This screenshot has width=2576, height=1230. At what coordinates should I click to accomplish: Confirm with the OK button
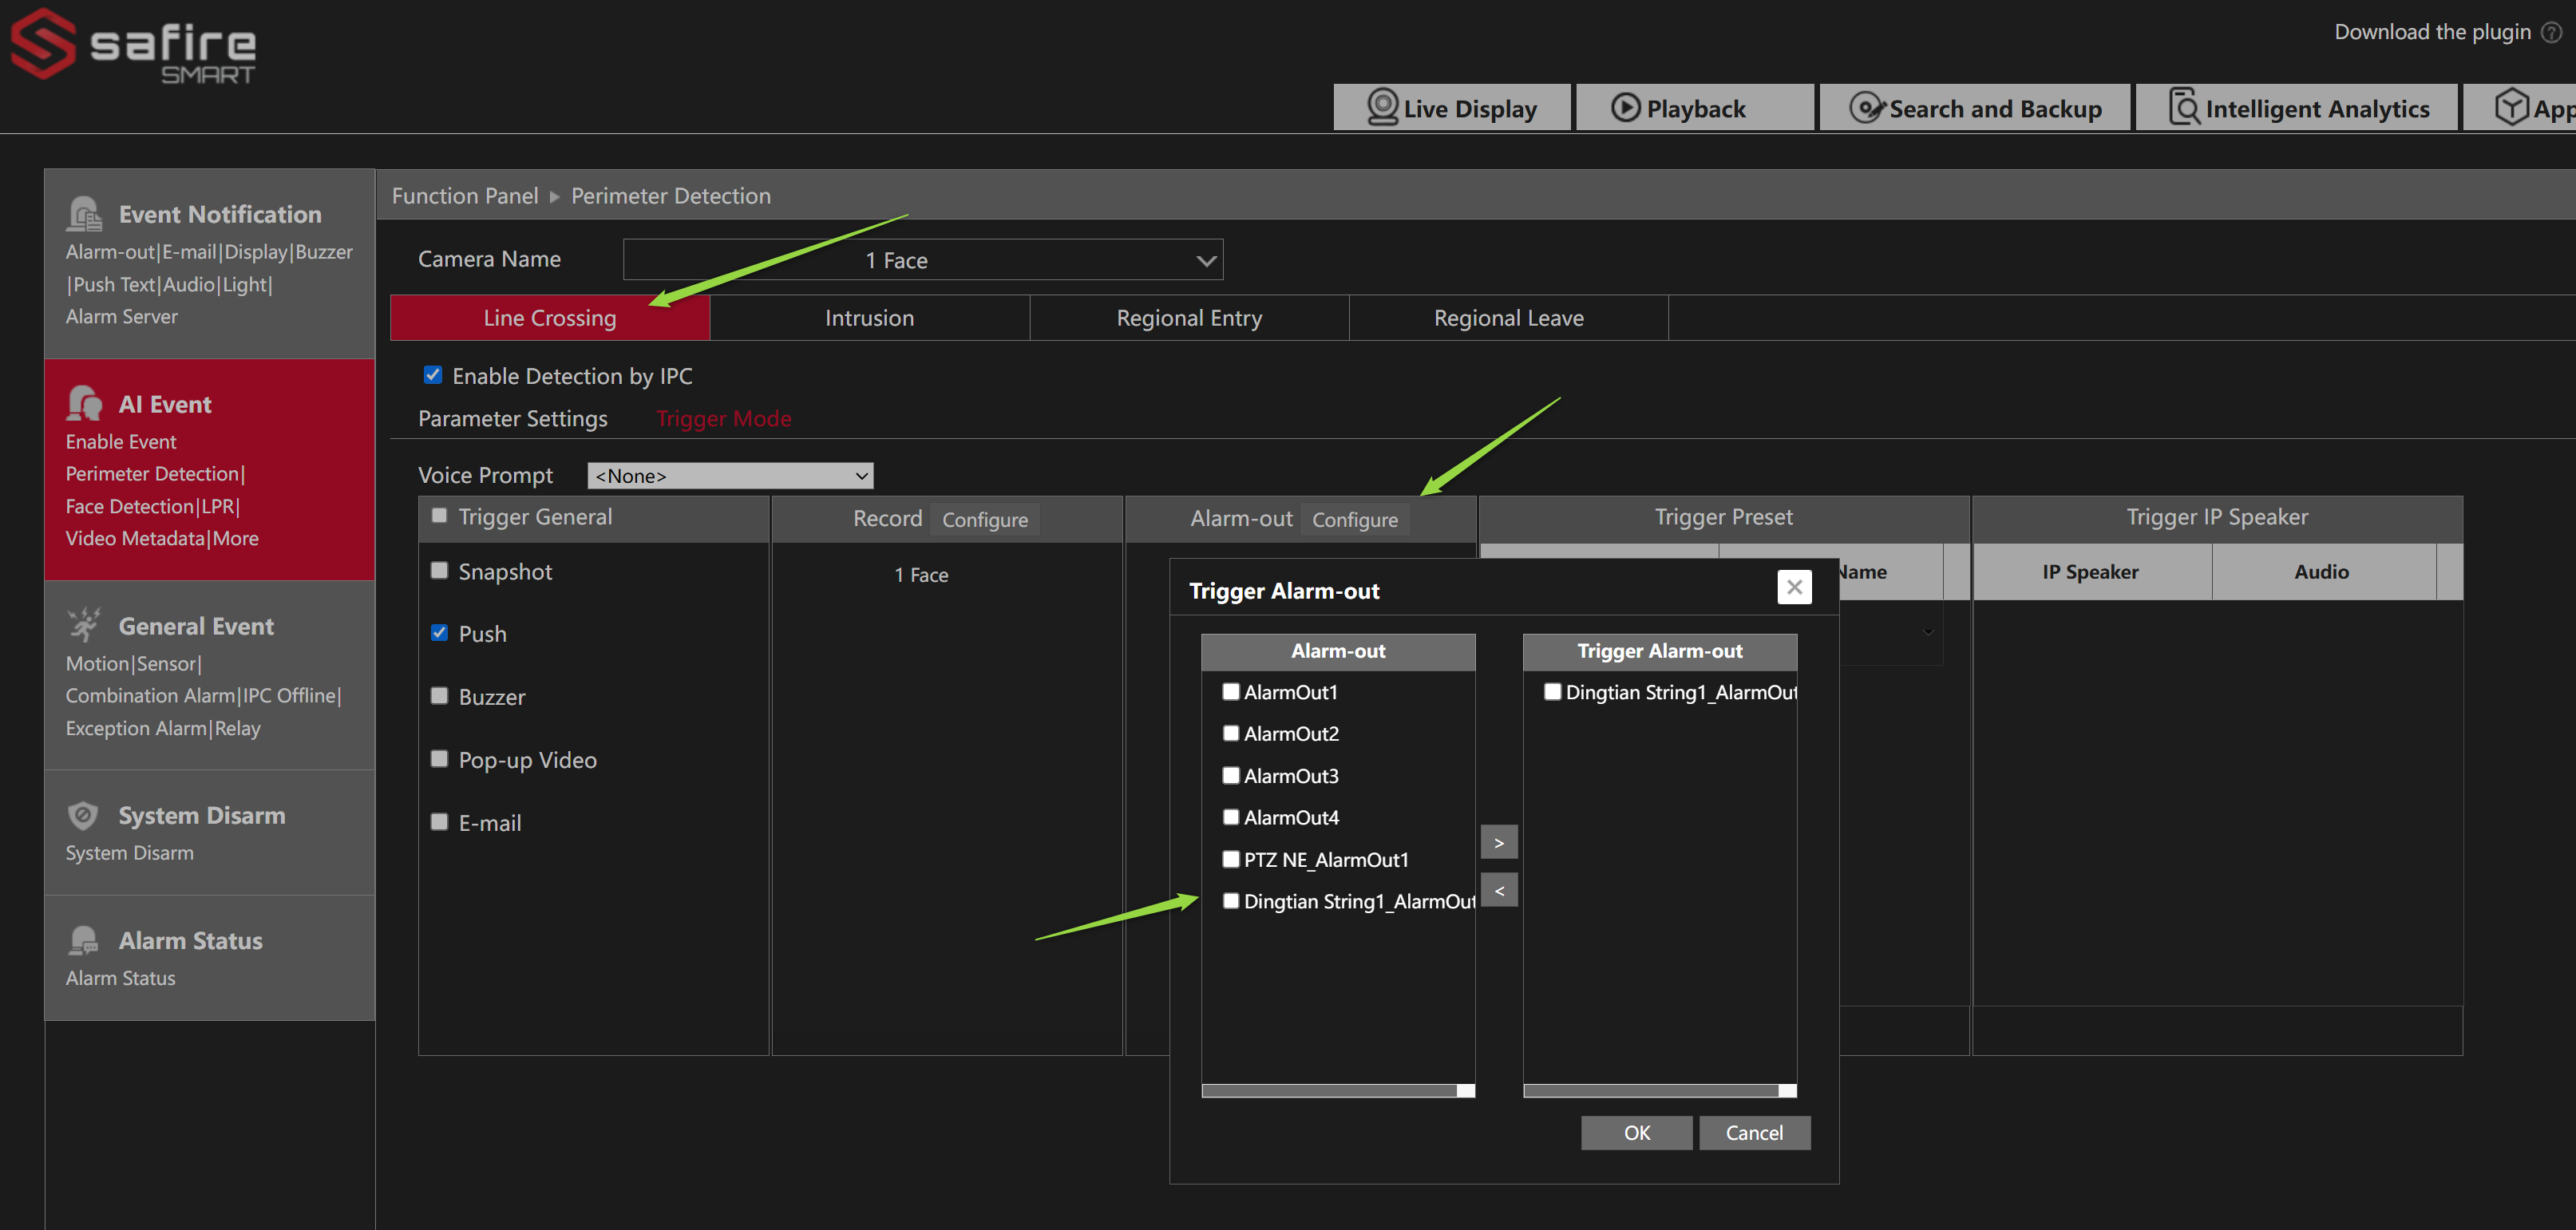[x=1636, y=1133]
